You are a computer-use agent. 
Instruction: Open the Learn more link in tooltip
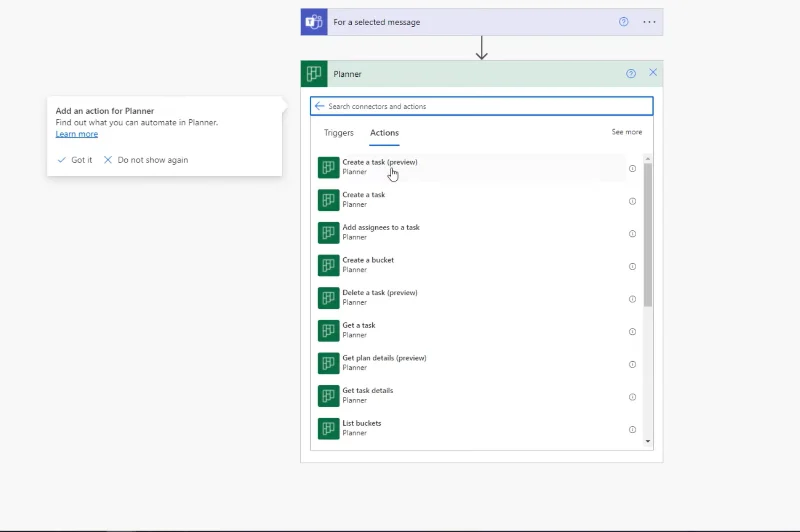tap(77, 134)
